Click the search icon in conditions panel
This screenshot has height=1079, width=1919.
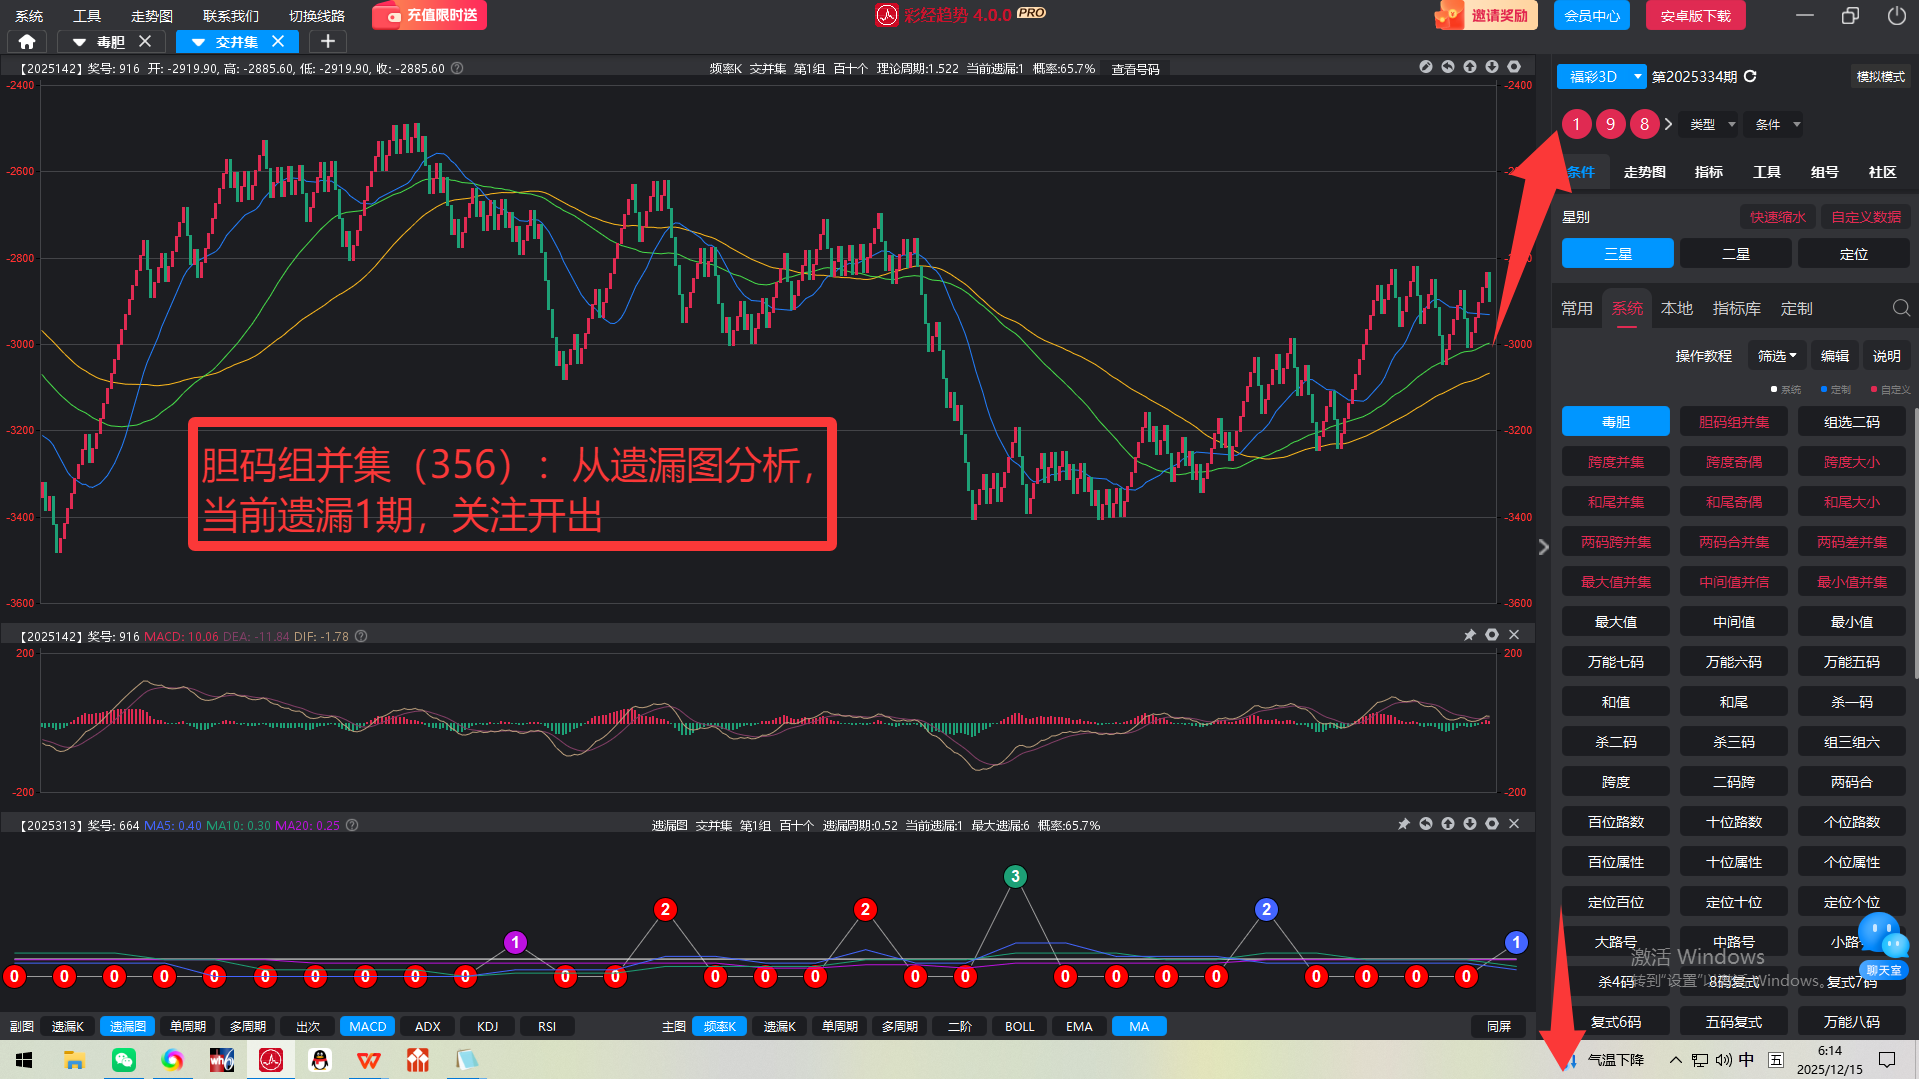point(1900,308)
